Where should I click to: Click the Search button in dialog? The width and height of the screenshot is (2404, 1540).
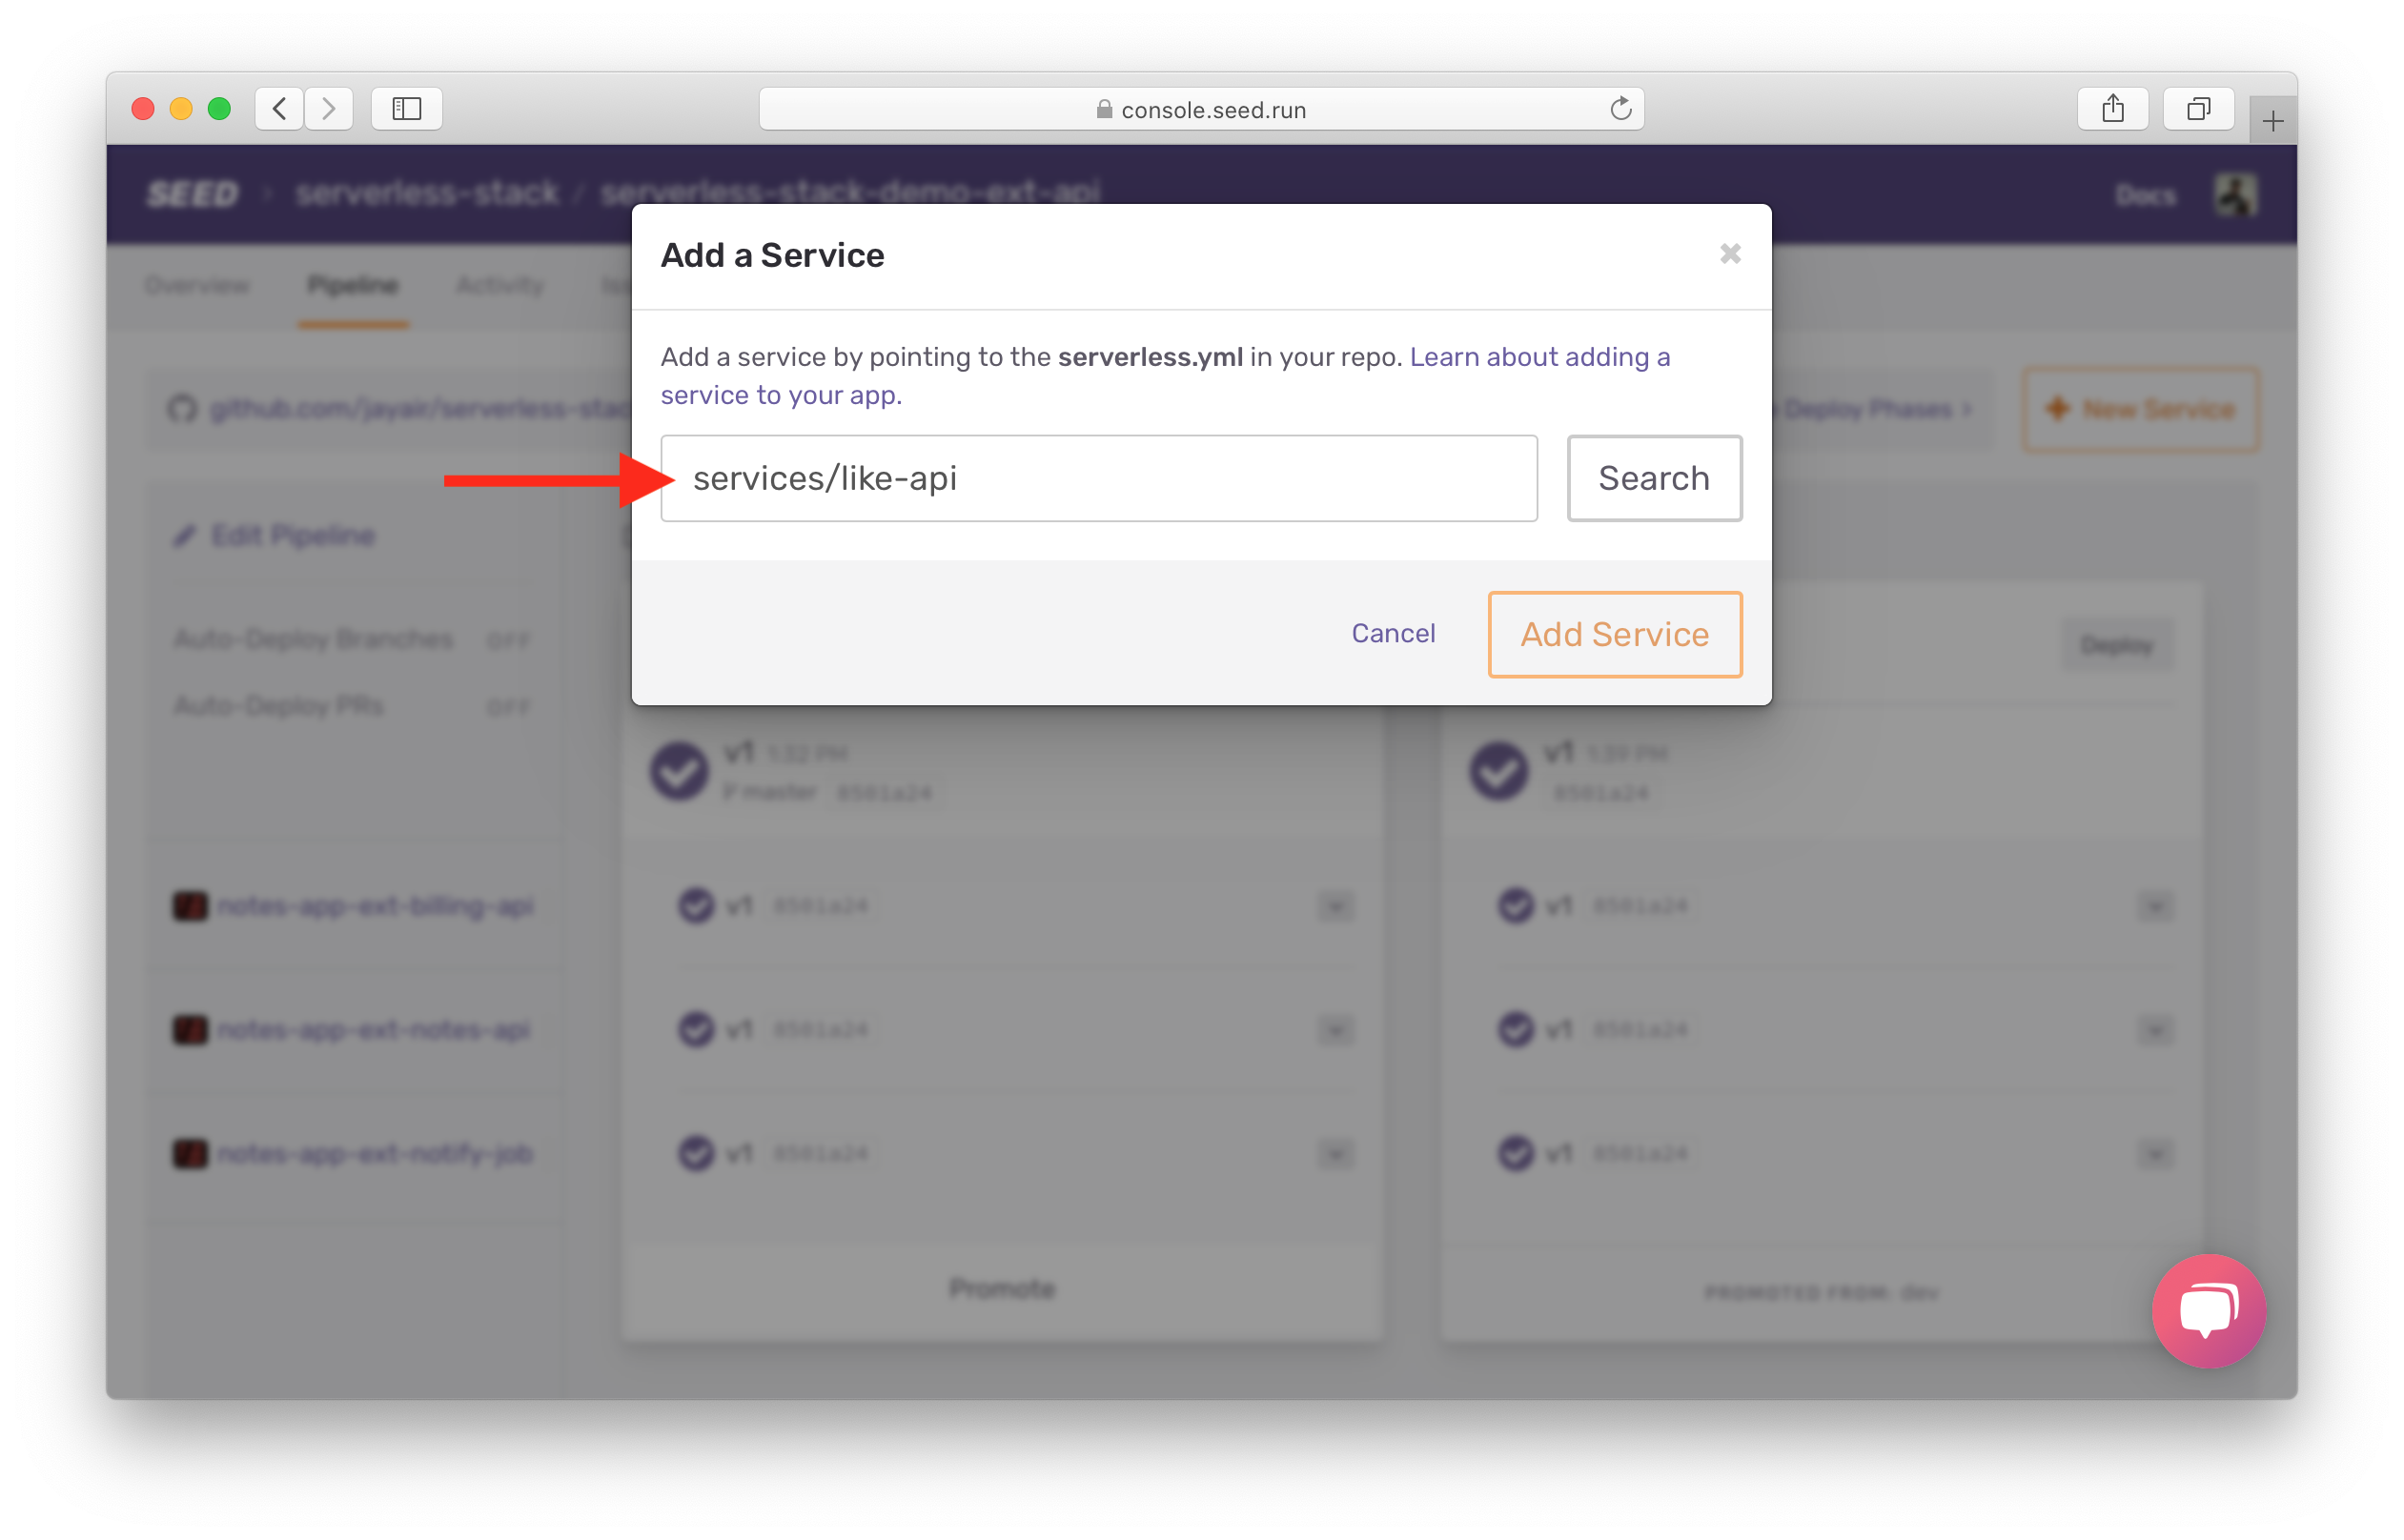tap(1654, 476)
